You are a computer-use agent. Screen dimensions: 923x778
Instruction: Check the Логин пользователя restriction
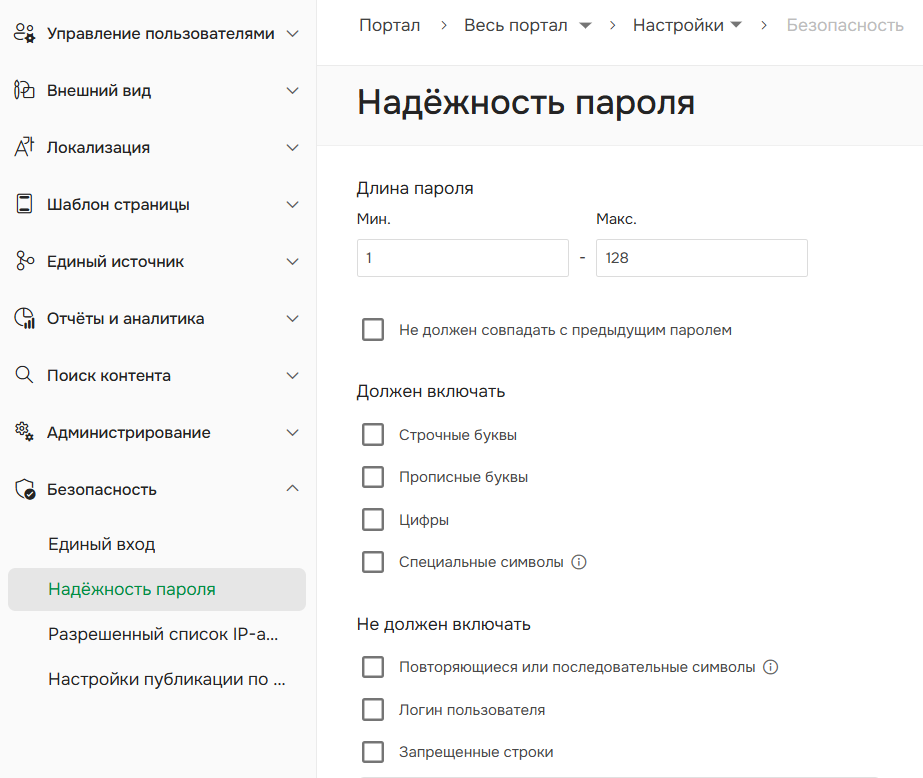[x=373, y=709]
